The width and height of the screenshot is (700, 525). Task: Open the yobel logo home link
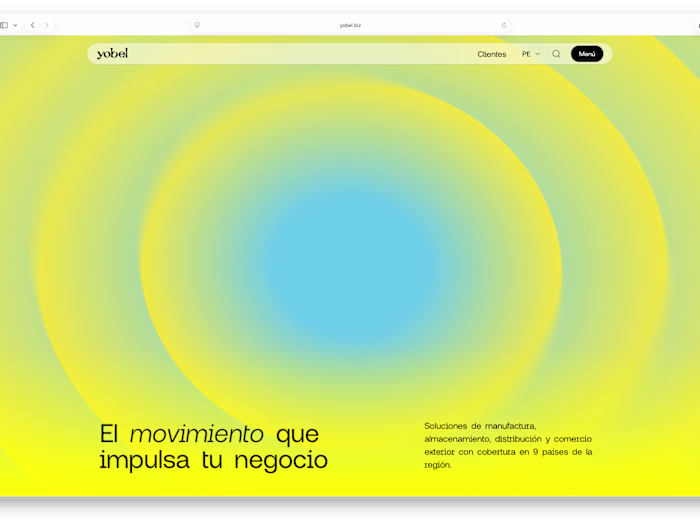[112, 54]
